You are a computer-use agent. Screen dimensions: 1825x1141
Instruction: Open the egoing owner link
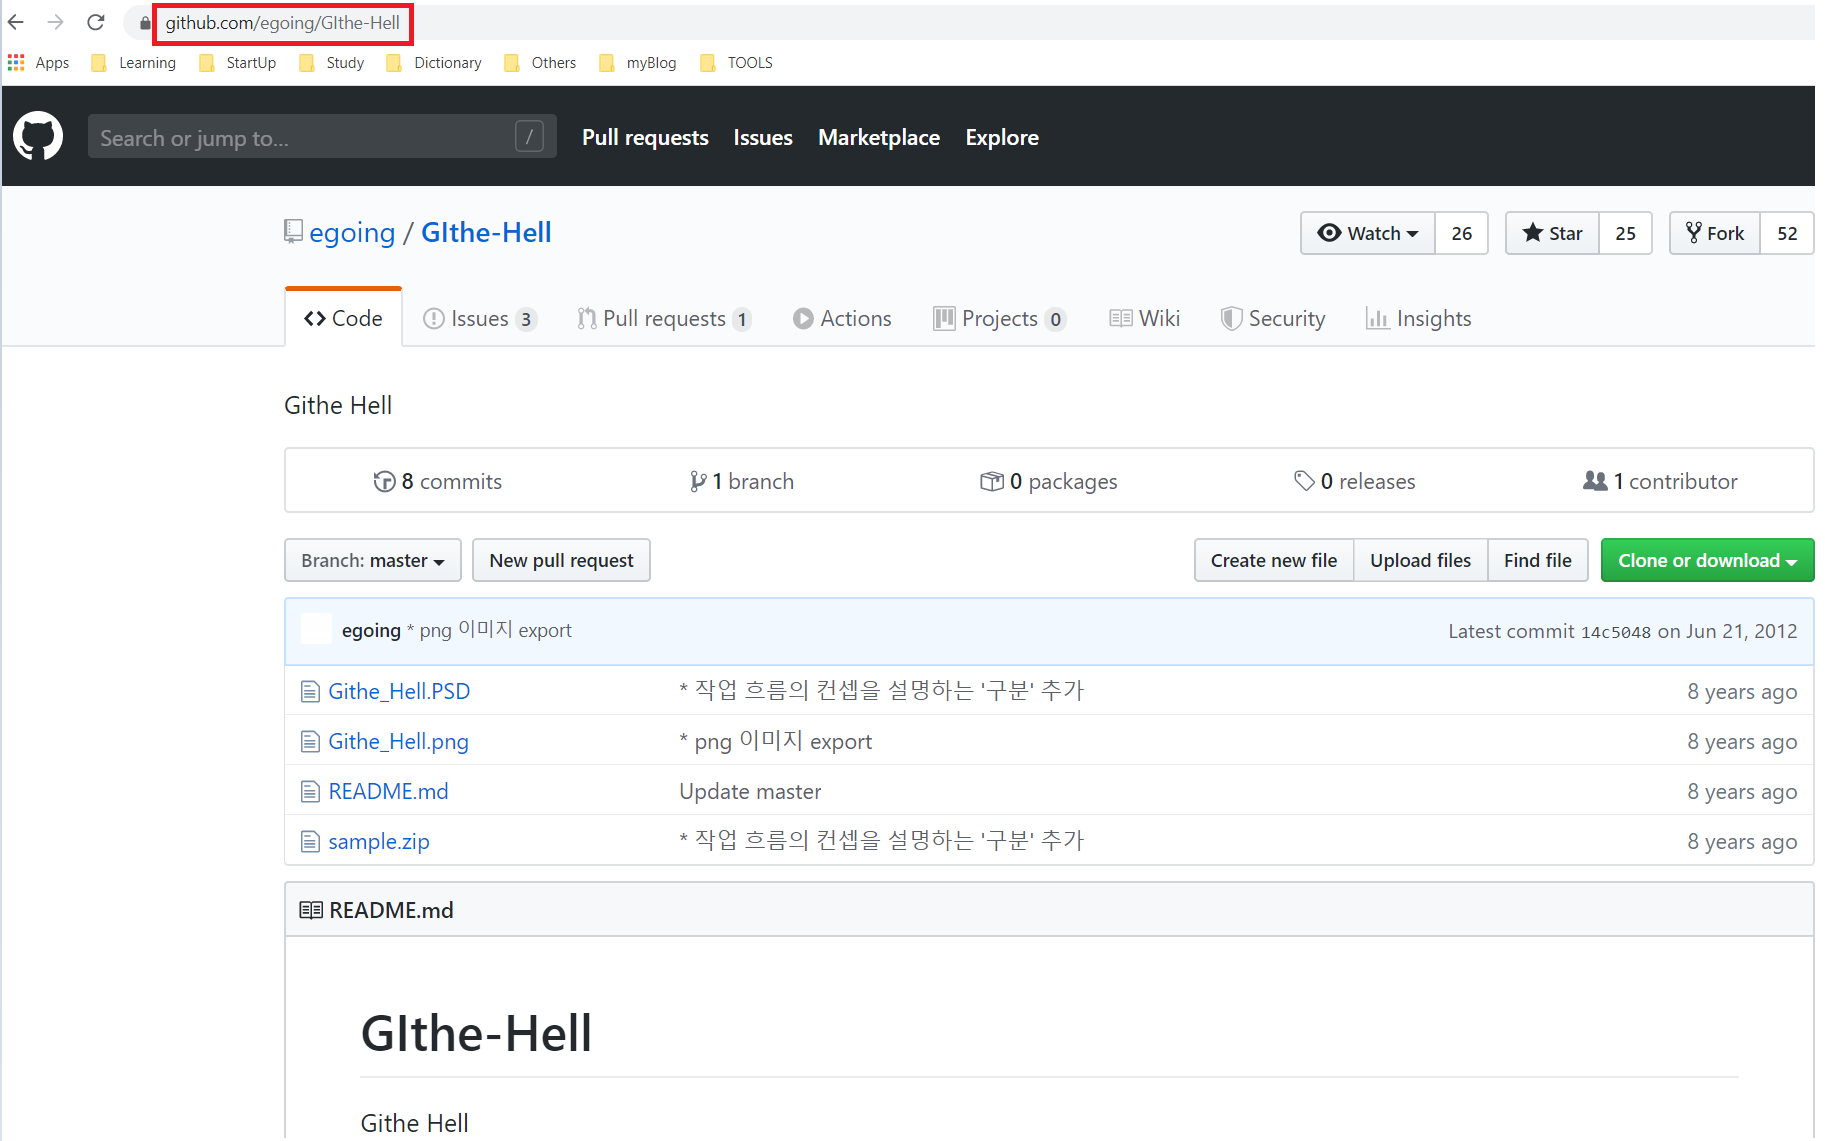click(352, 232)
